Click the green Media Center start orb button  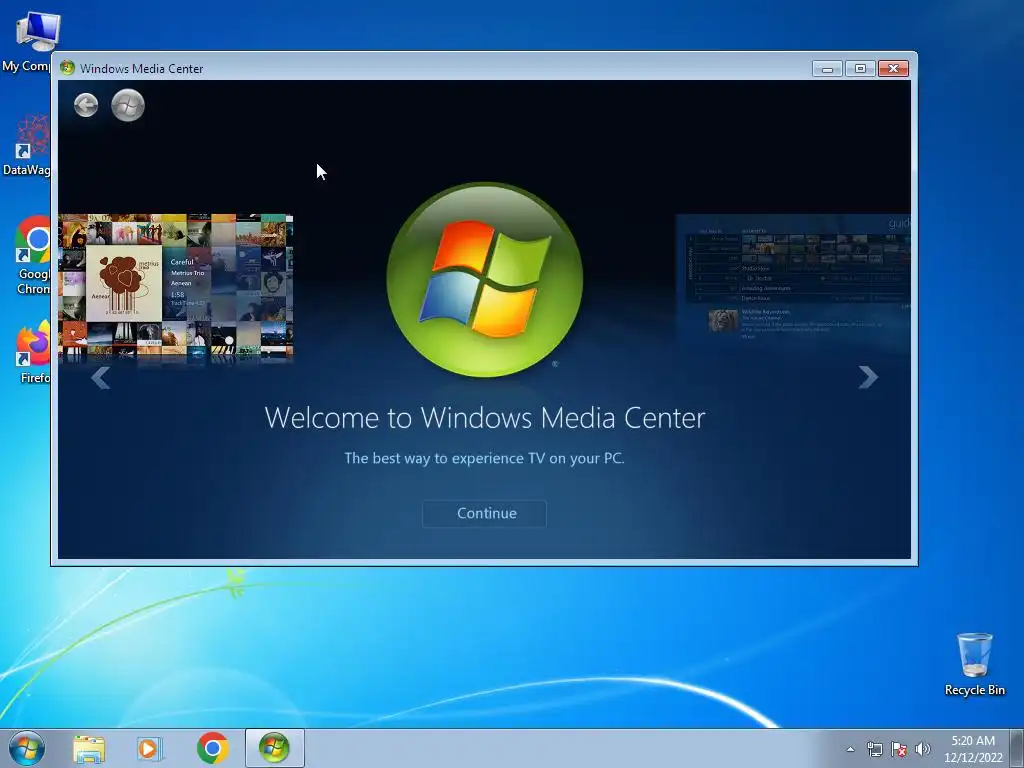128,105
